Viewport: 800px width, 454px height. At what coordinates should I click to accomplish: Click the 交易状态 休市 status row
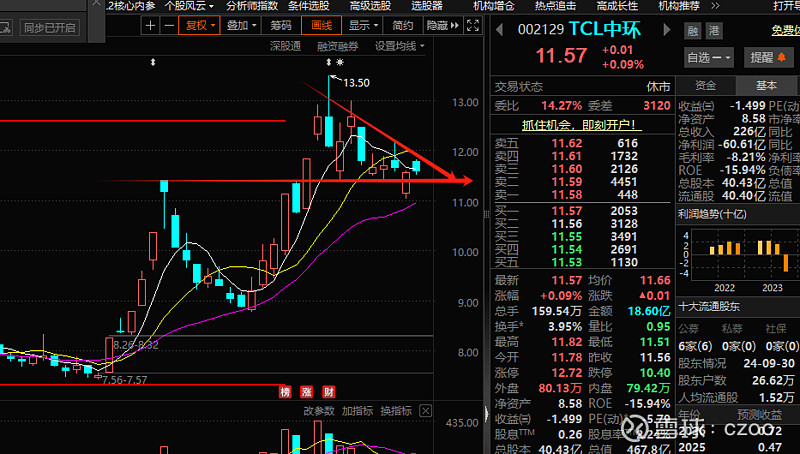coord(582,87)
